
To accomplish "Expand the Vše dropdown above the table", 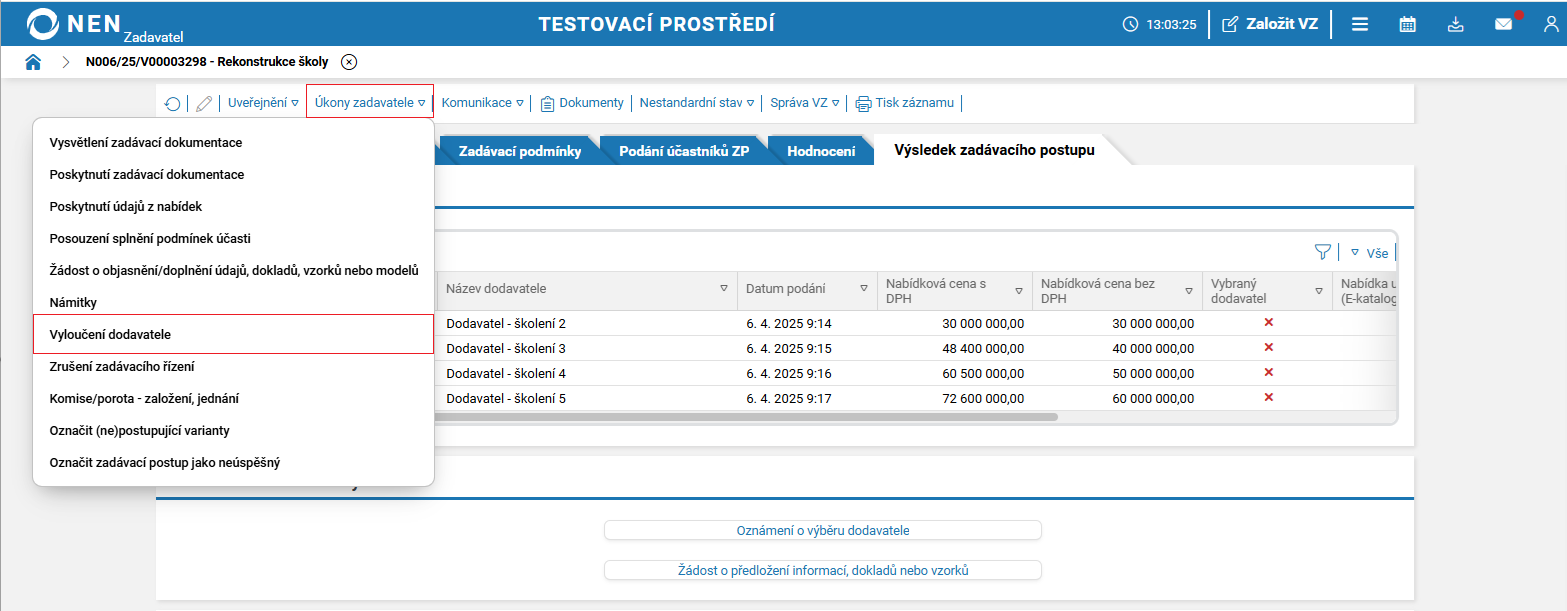I will point(1368,252).
